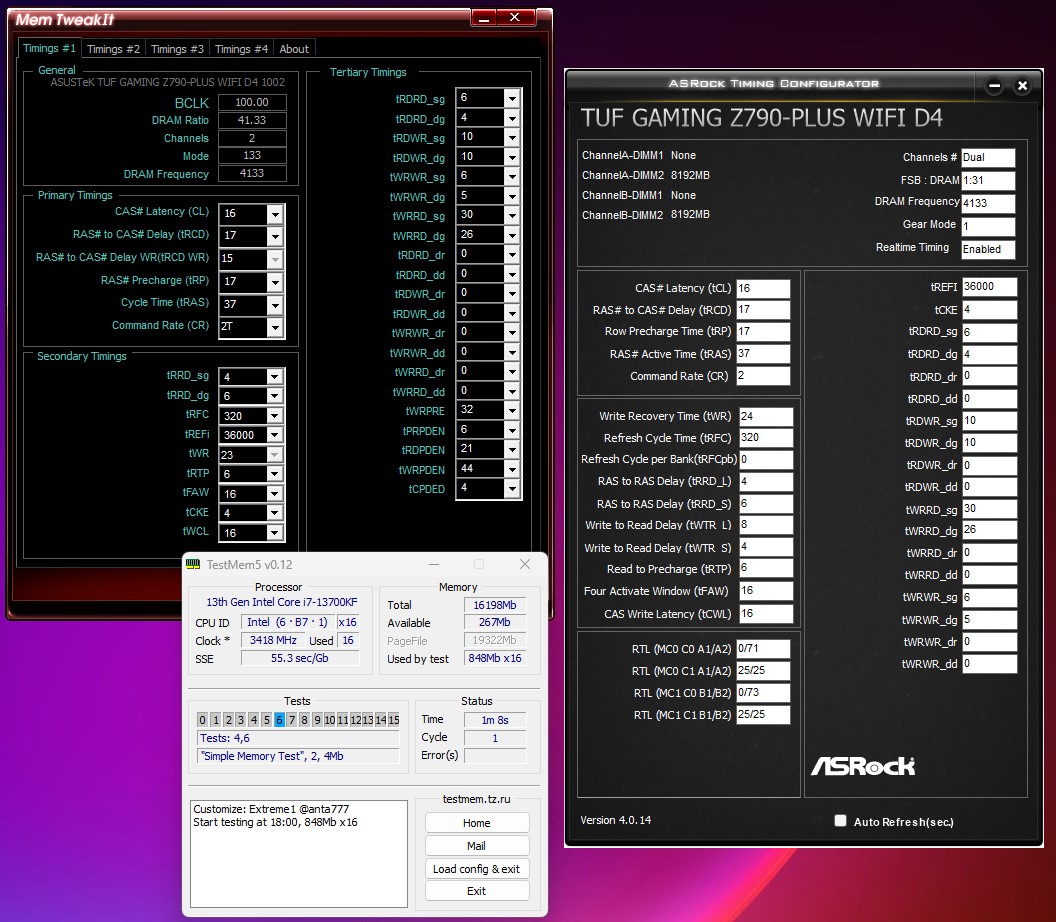
Task: Close the Mem TweakIt window
Action: (x=515, y=18)
